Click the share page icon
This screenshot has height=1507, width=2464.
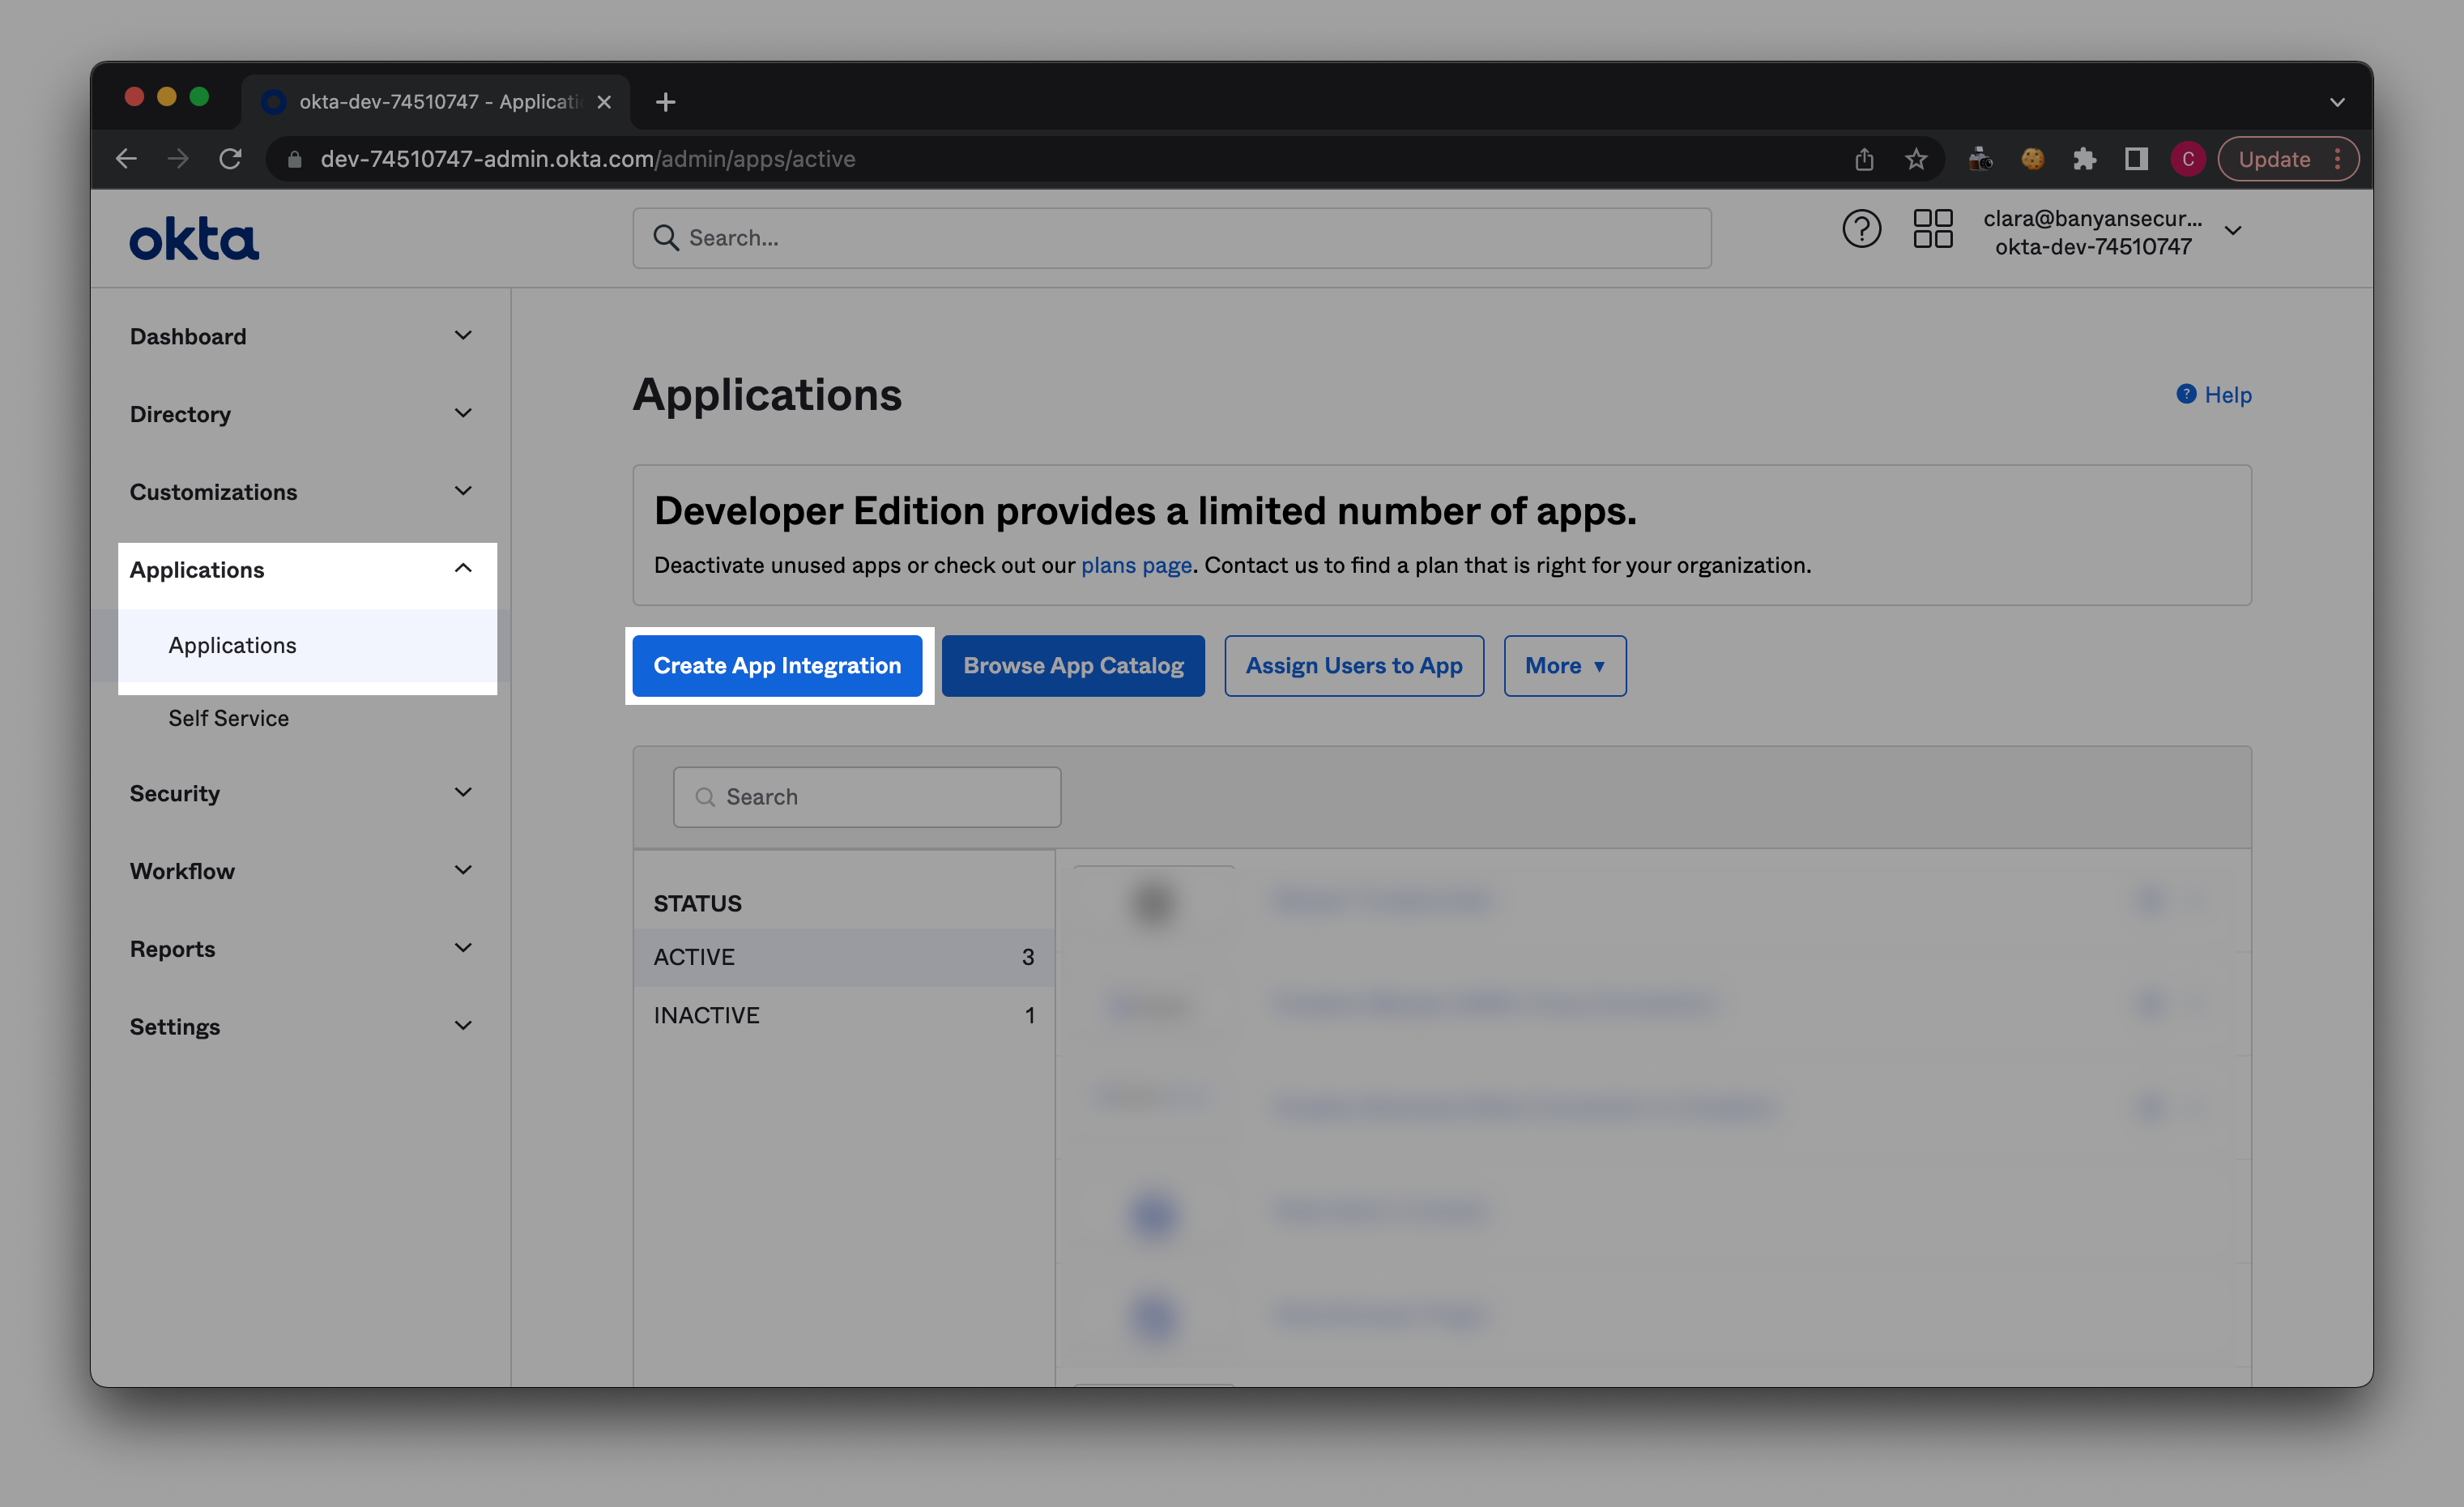coord(1864,159)
